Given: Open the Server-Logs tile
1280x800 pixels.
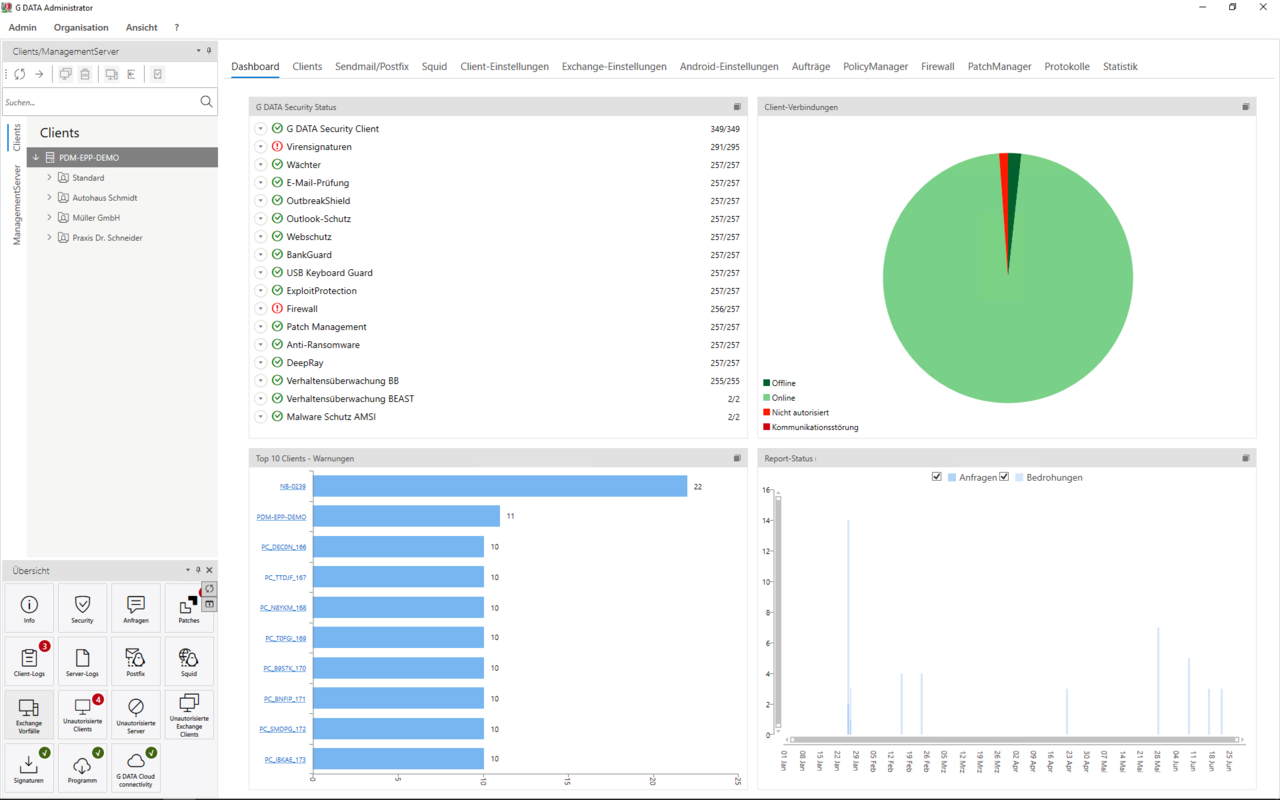Looking at the screenshot, I should [x=82, y=661].
